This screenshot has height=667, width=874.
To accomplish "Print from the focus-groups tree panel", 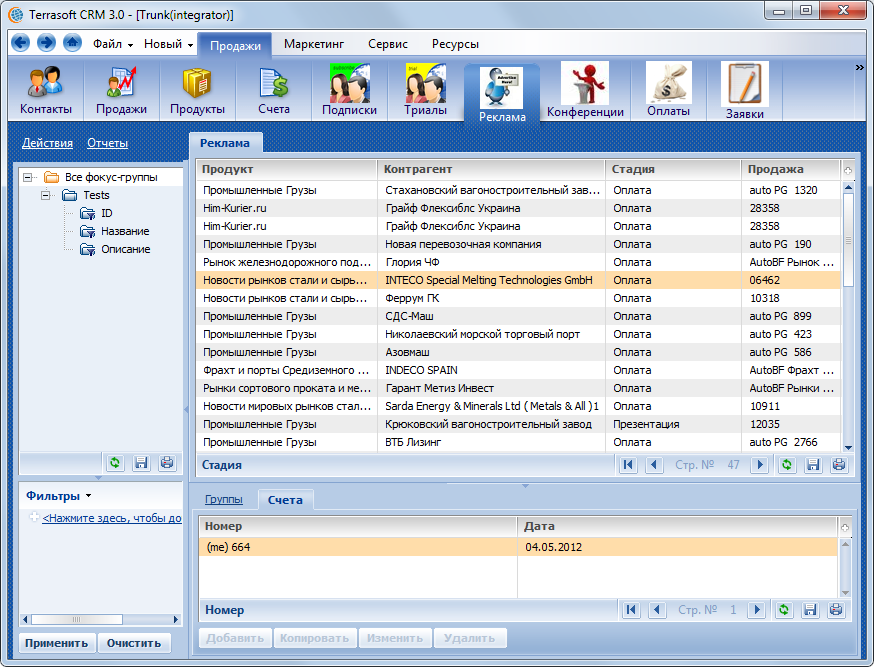I will pyautogui.click(x=167, y=462).
